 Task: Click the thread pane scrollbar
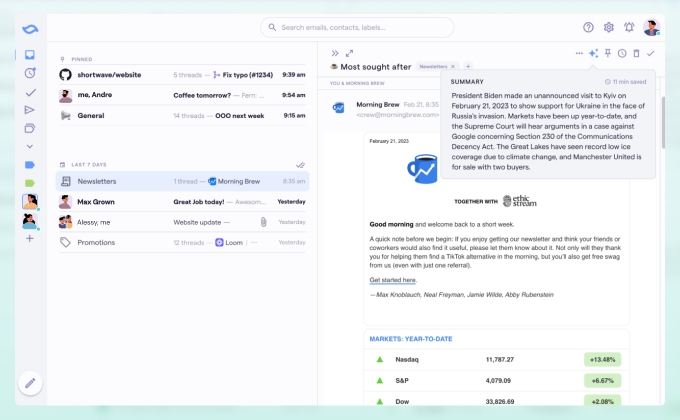coord(663,122)
